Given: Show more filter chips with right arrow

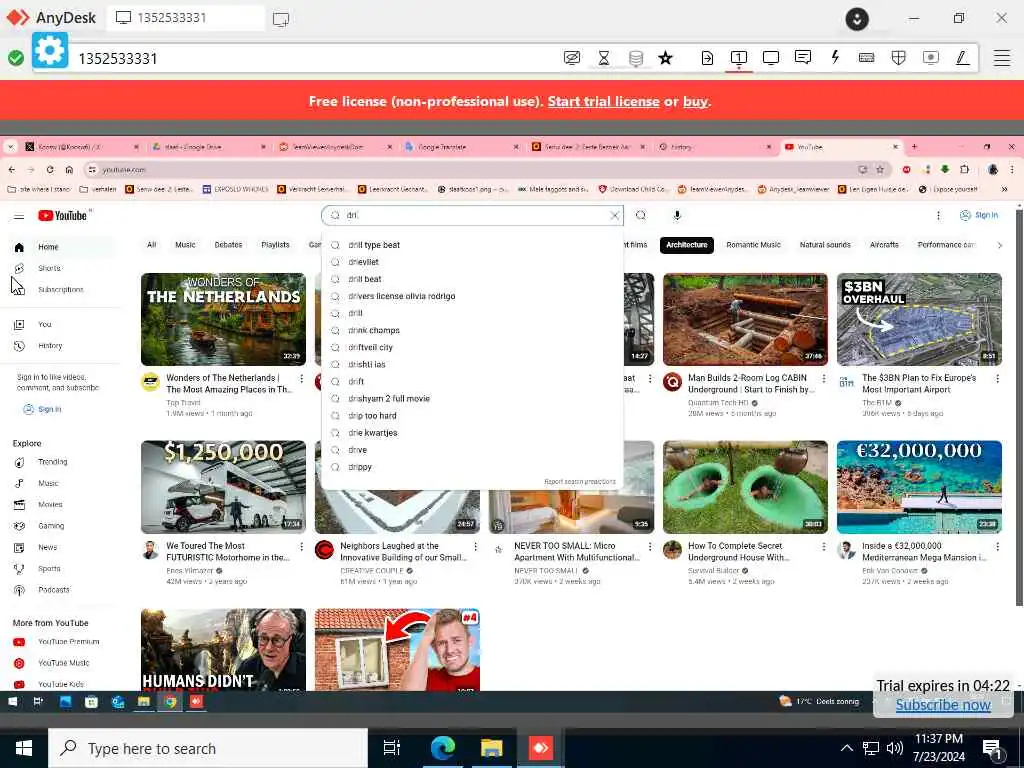Looking at the screenshot, I should (x=999, y=246).
